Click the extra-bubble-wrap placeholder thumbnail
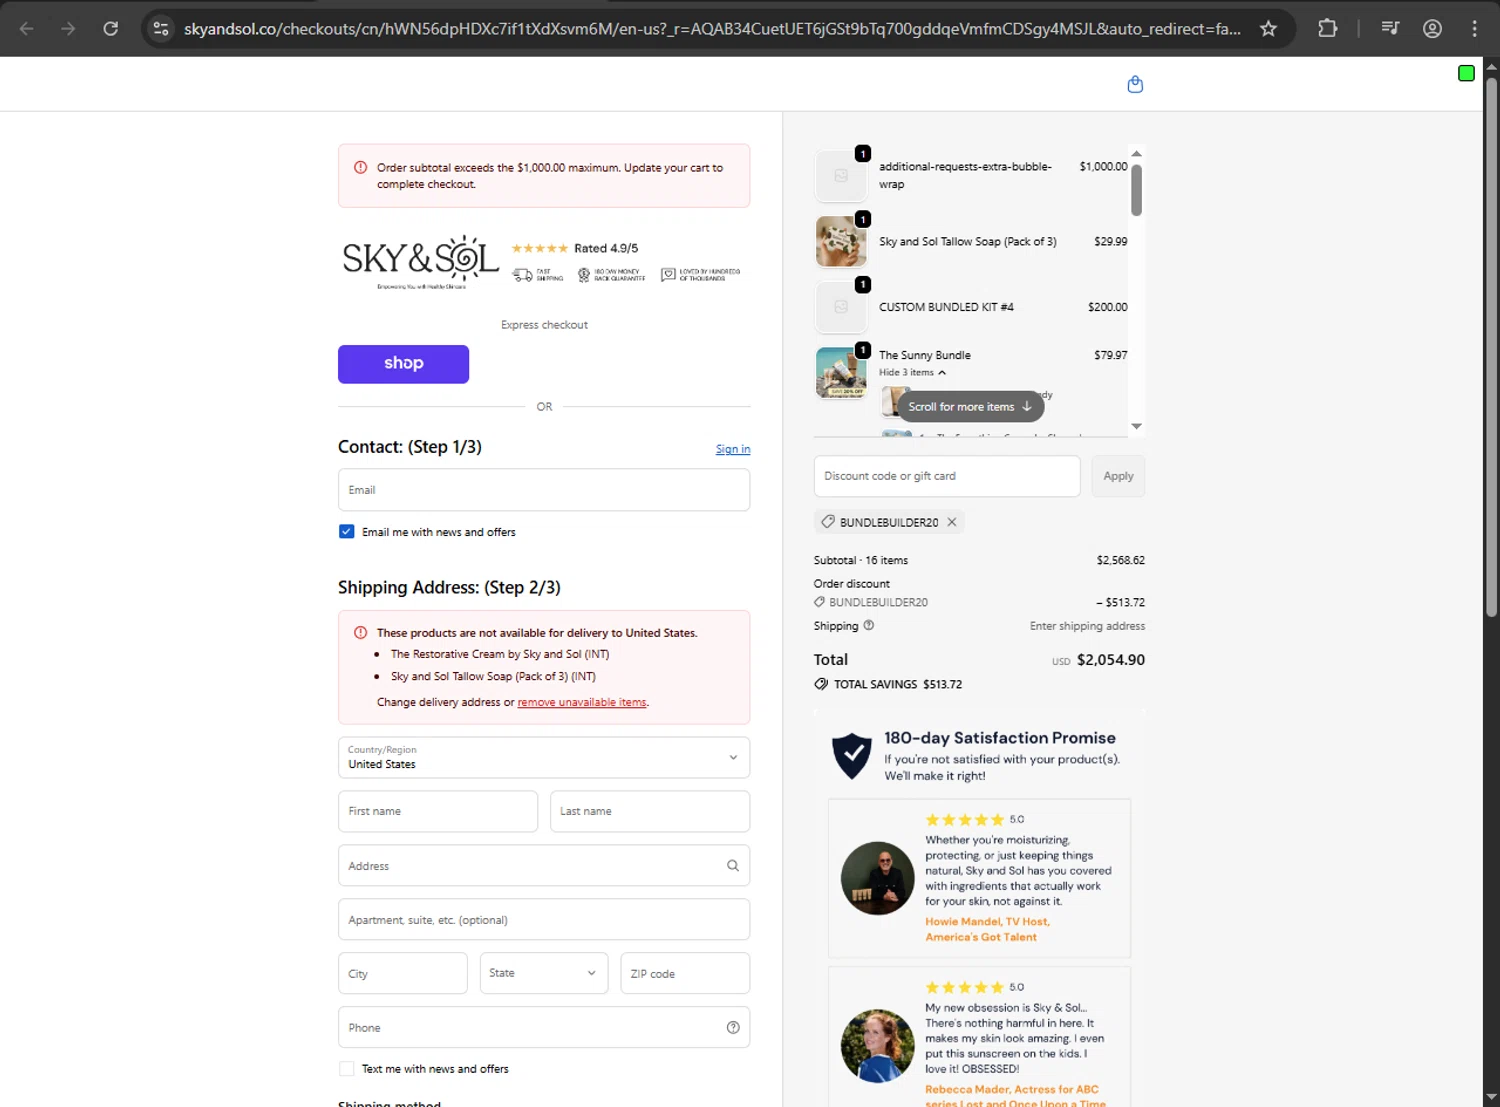The image size is (1500, 1107). click(841, 175)
